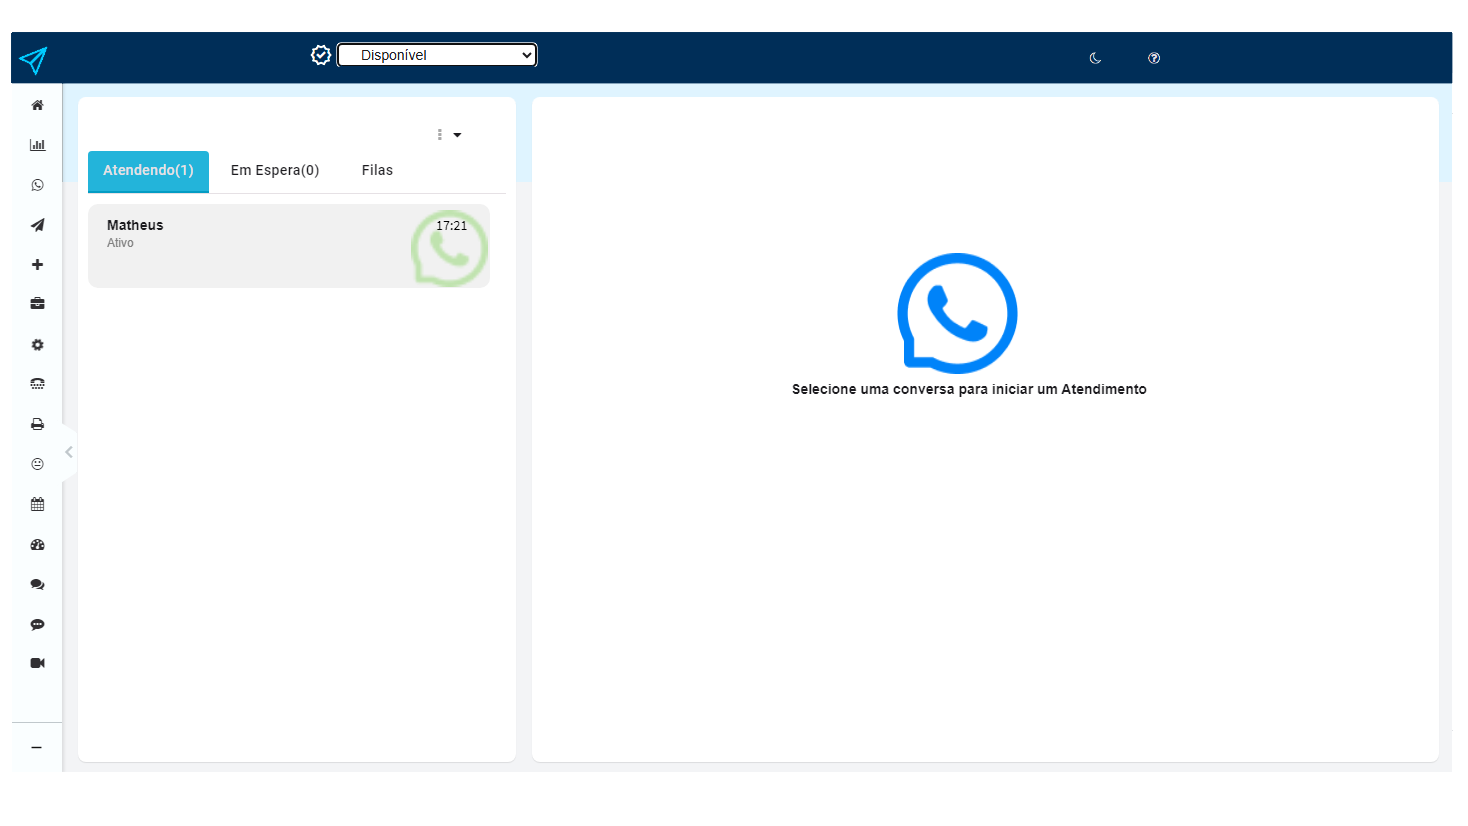Open the dashboard gauge sidebar icon
Viewport: 1468px width, 826px height.
point(37,545)
